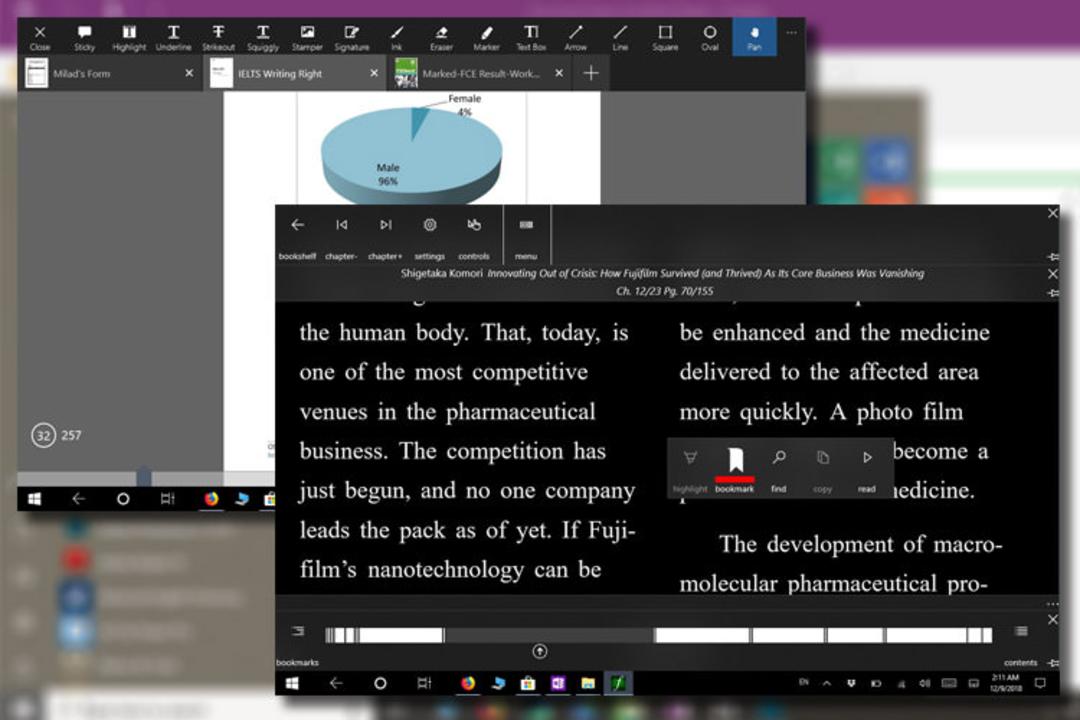Image resolution: width=1080 pixels, height=720 pixels.
Task: Highlight the selected text
Action: [690, 470]
